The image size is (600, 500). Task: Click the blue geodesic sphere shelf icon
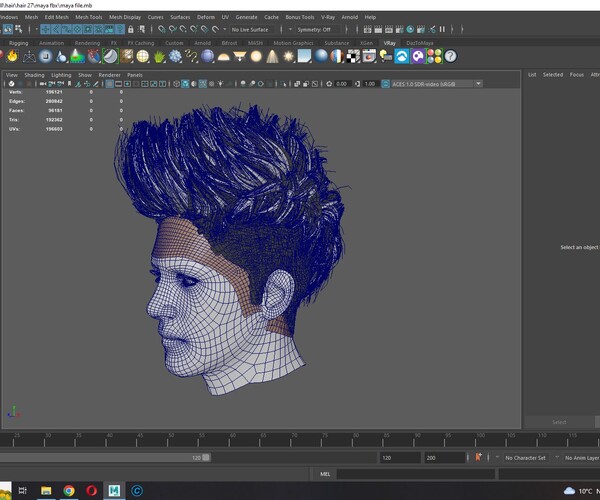click(x=207, y=56)
